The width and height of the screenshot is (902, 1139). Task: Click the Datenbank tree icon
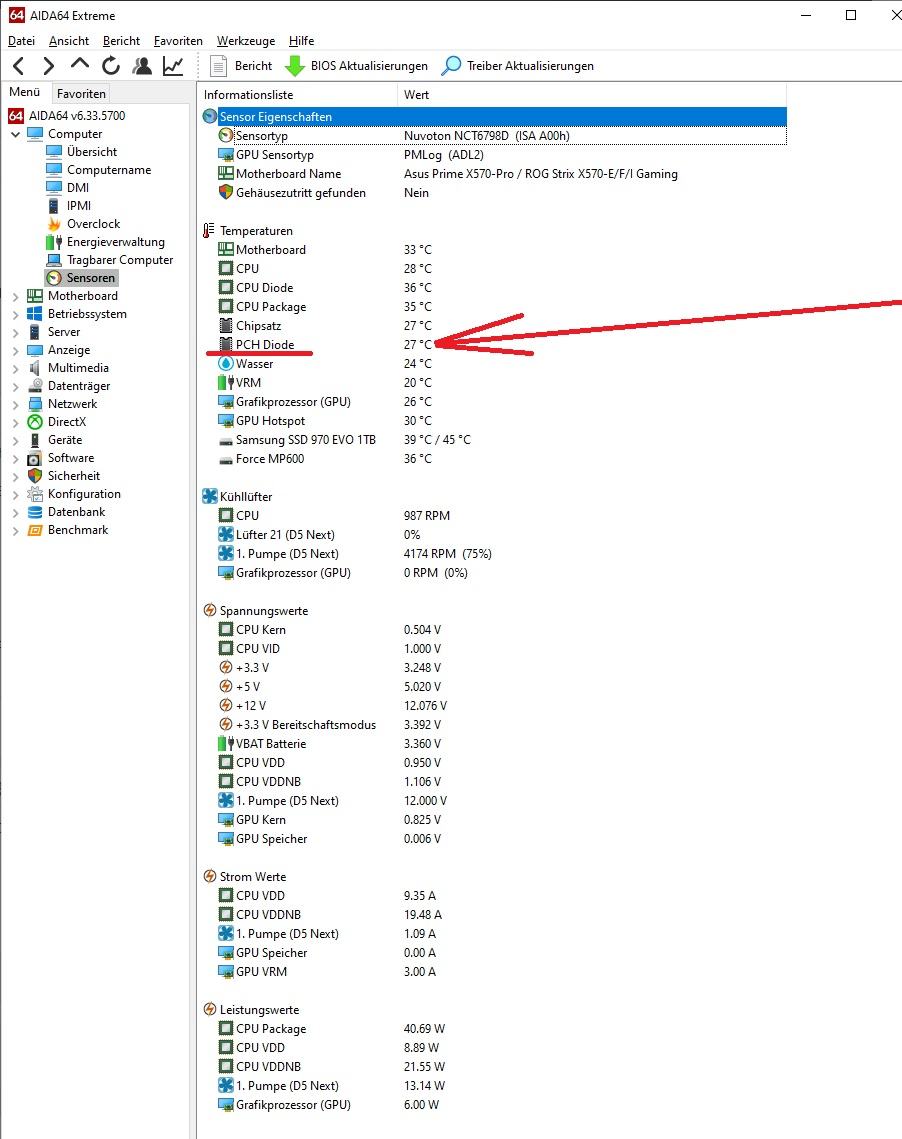point(35,512)
